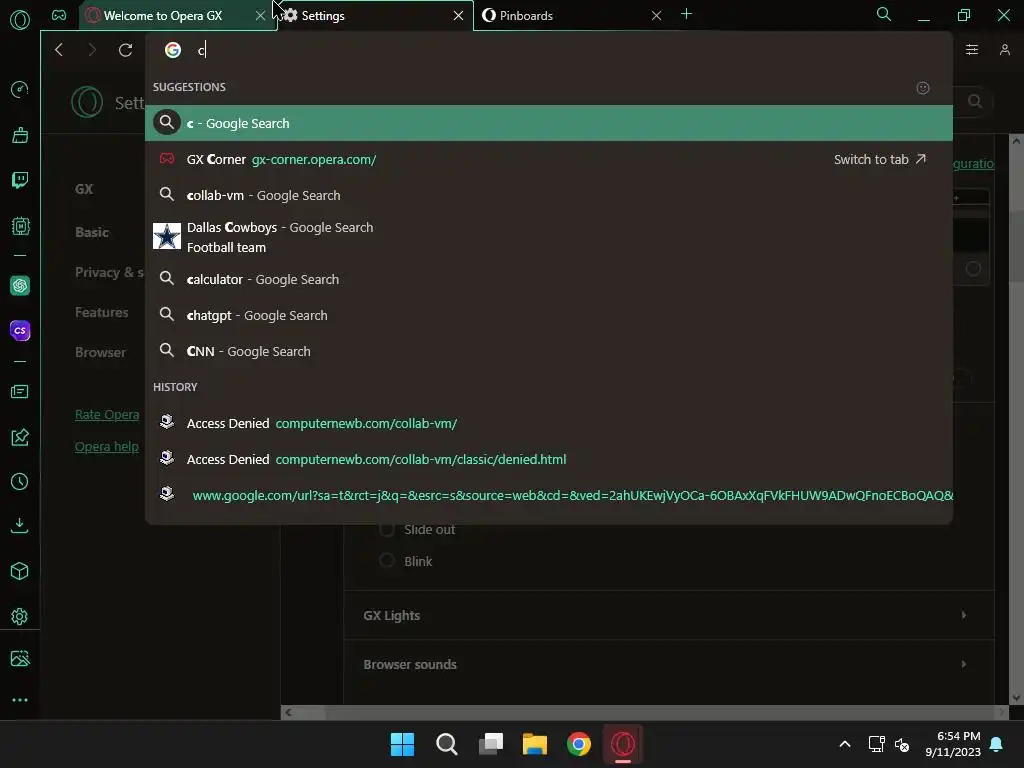Open Extensions cube icon in sidebar
Image resolution: width=1024 pixels, height=768 pixels.
pos(20,571)
